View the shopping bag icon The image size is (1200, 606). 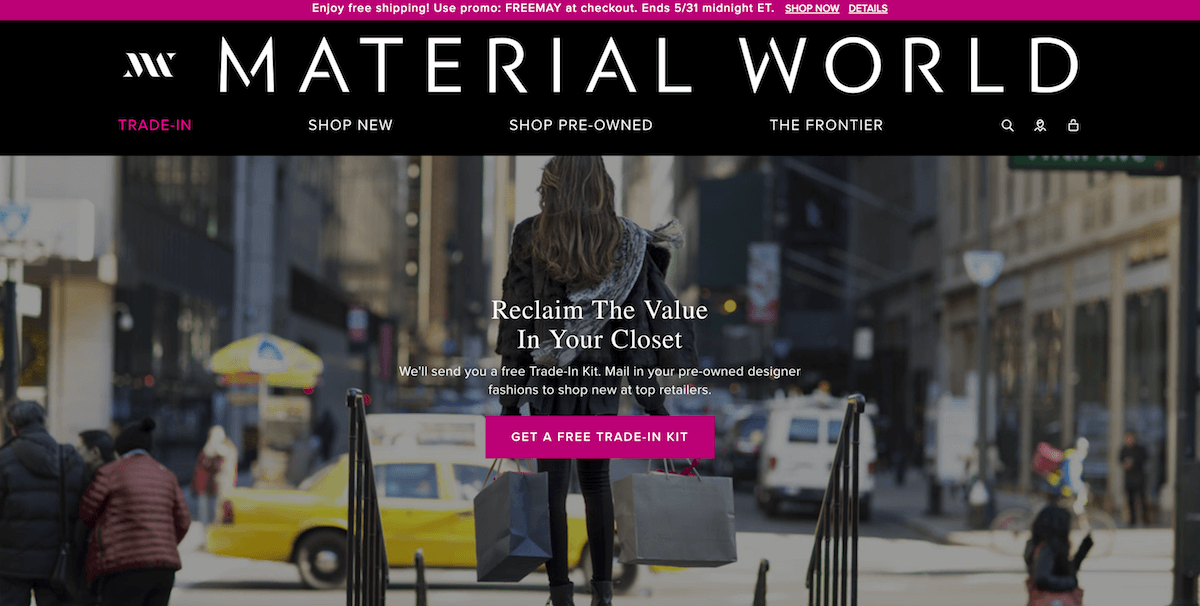(1073, 126)
